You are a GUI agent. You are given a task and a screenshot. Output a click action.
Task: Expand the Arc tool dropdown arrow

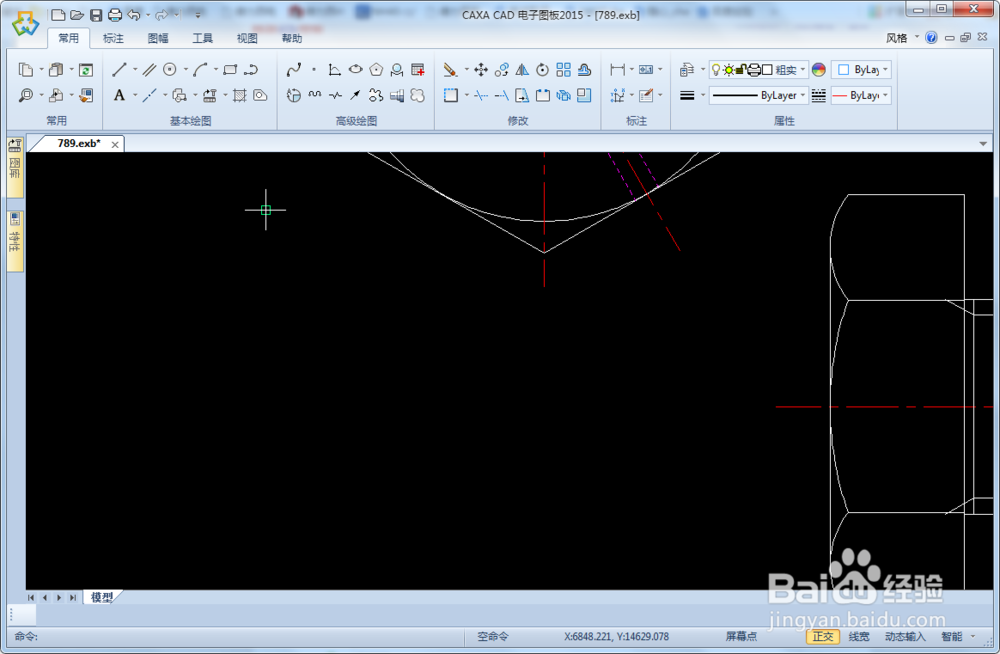[216, 70]
